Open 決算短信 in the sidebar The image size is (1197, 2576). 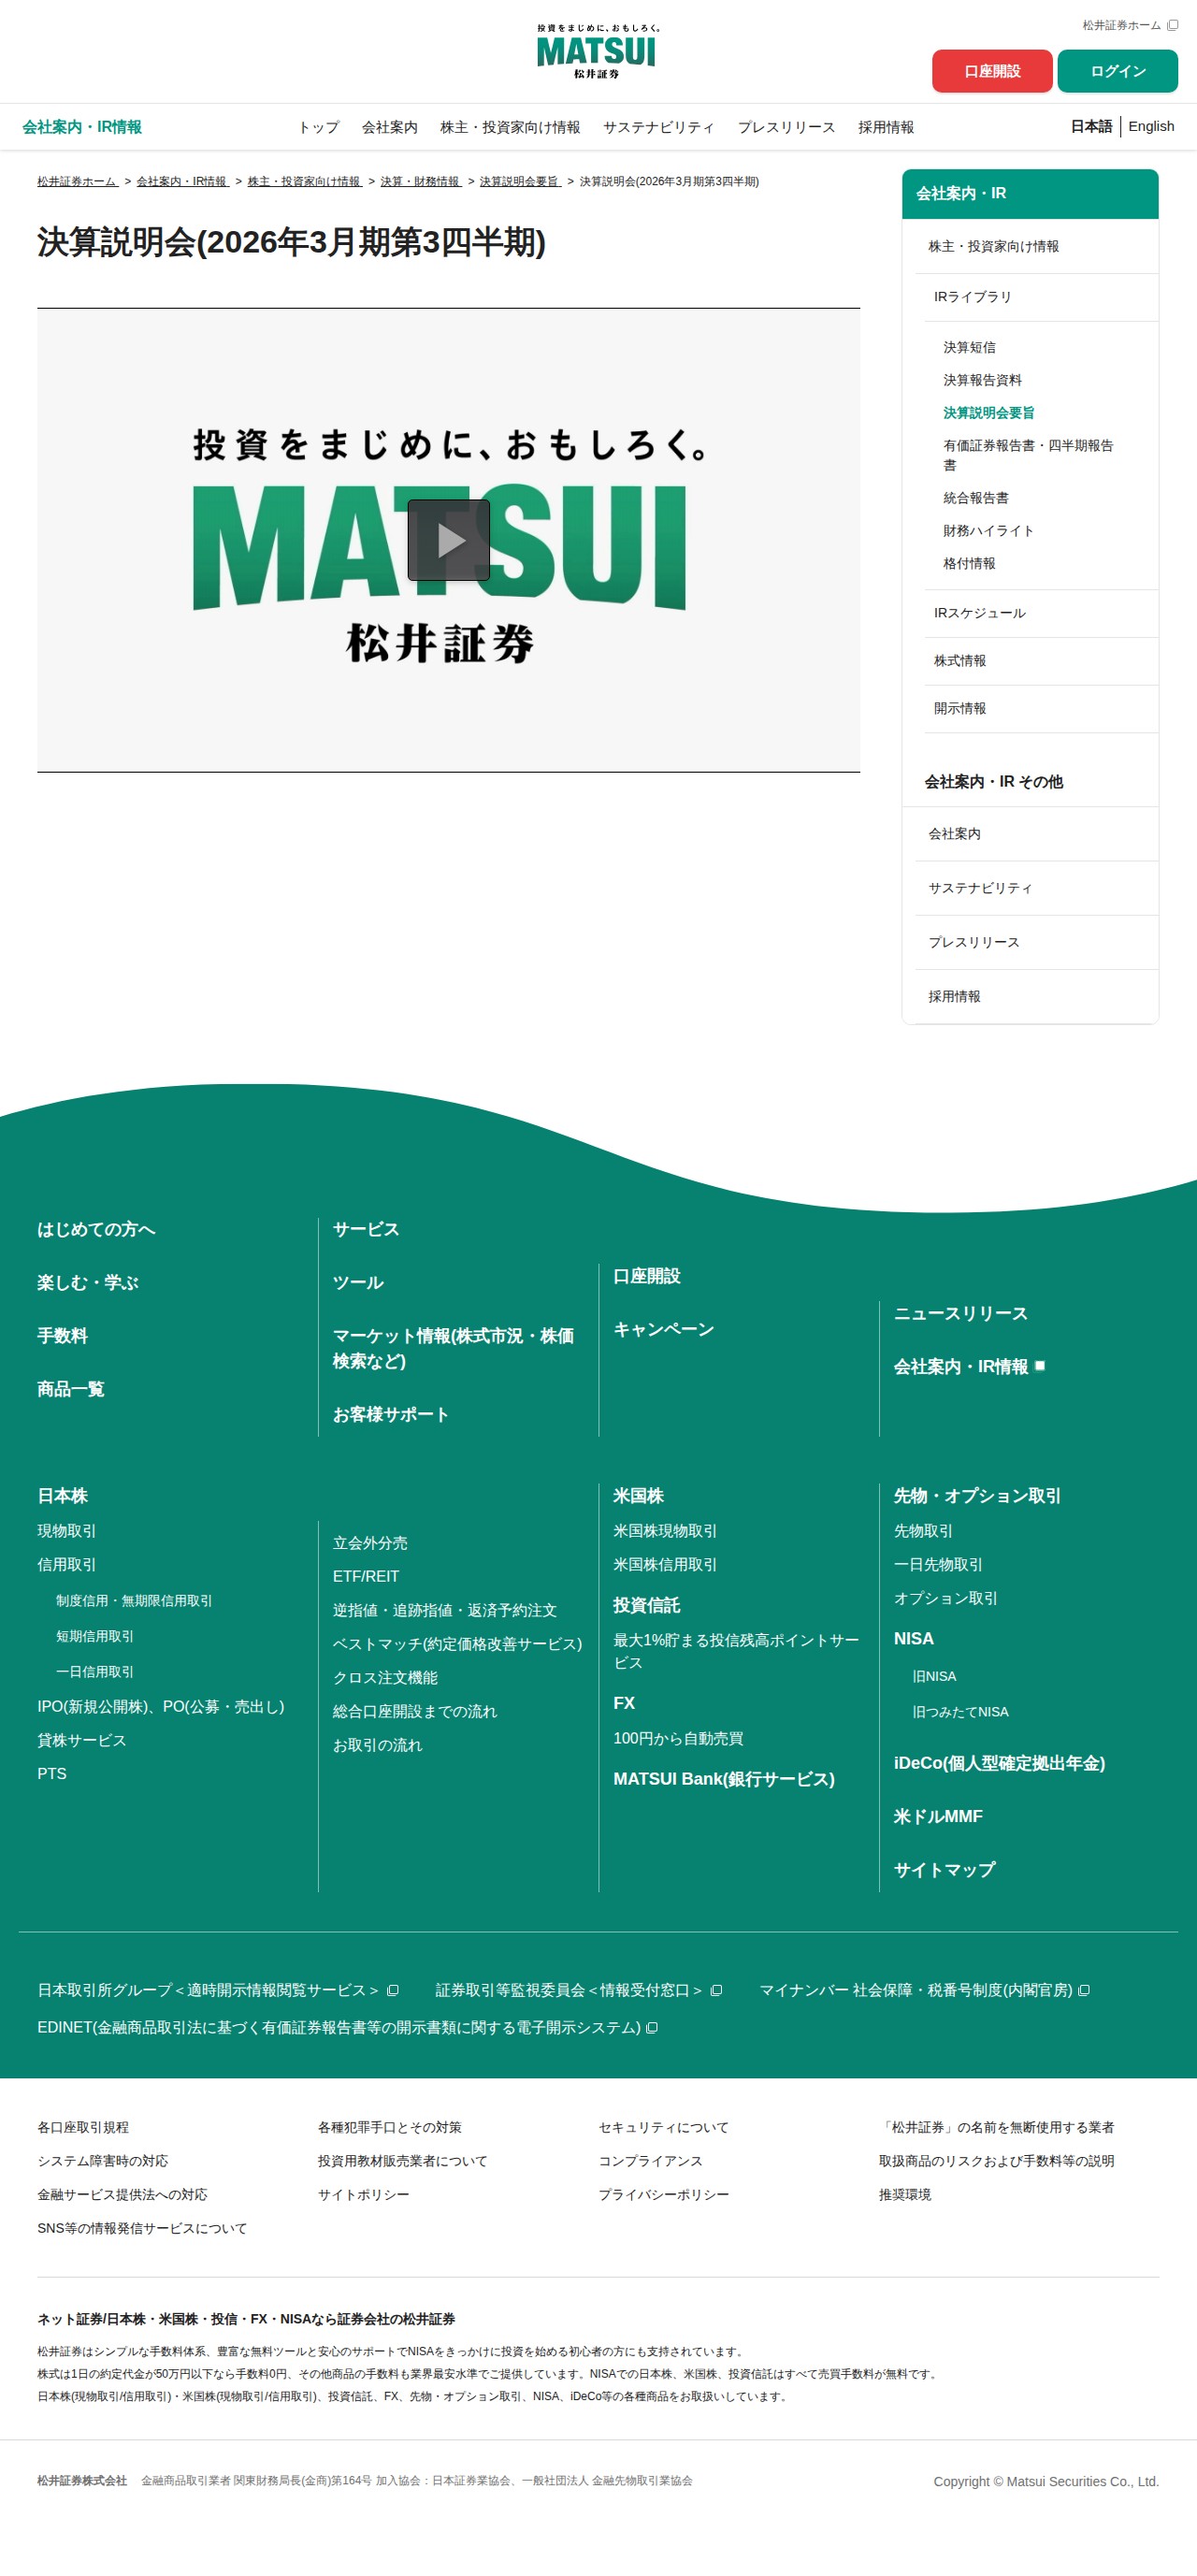point(969,347)
